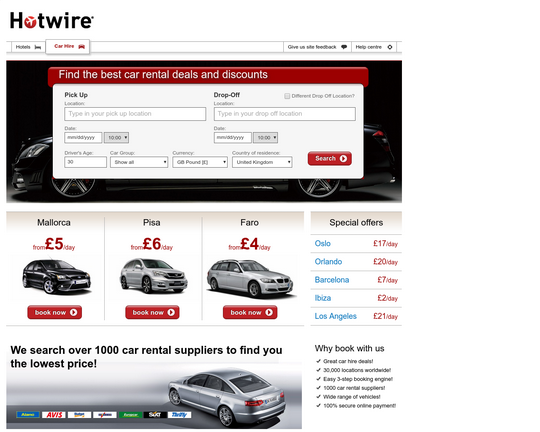Click the Help centre gear icon
Viewport: 540px width, 432px height.
click(390, 47)
